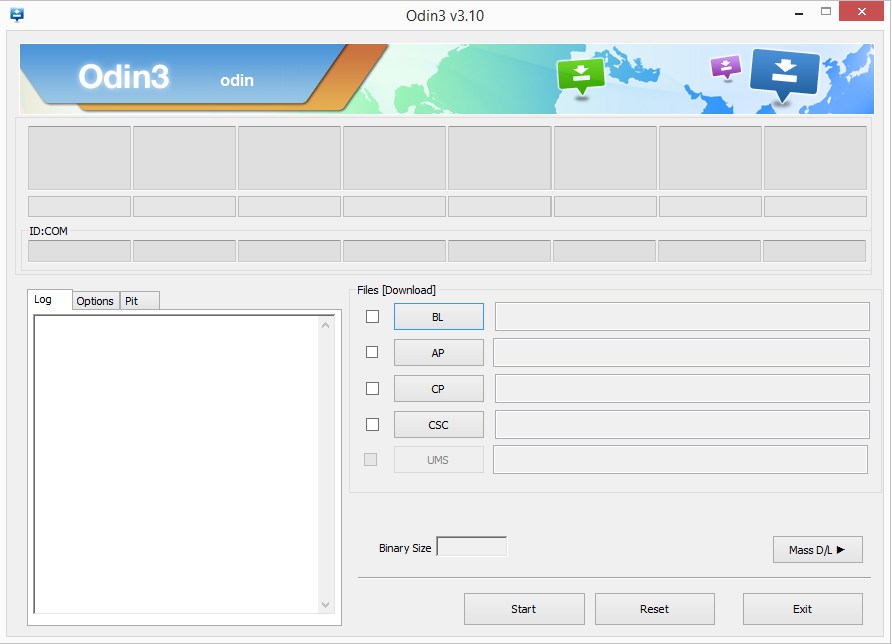Screen dimensions: 892x644
Task: Open the Options tab
Action: pos(95,301)
